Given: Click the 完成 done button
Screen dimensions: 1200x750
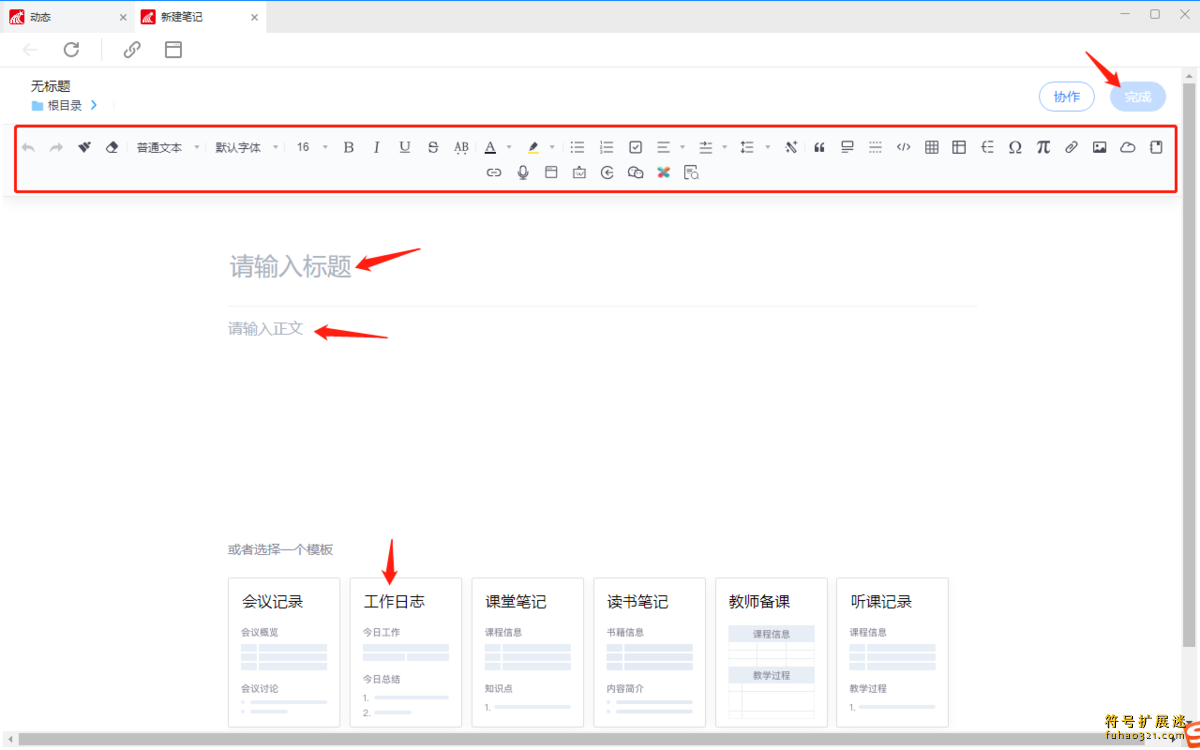Looking at the screenshot, I should (1138, 96).
